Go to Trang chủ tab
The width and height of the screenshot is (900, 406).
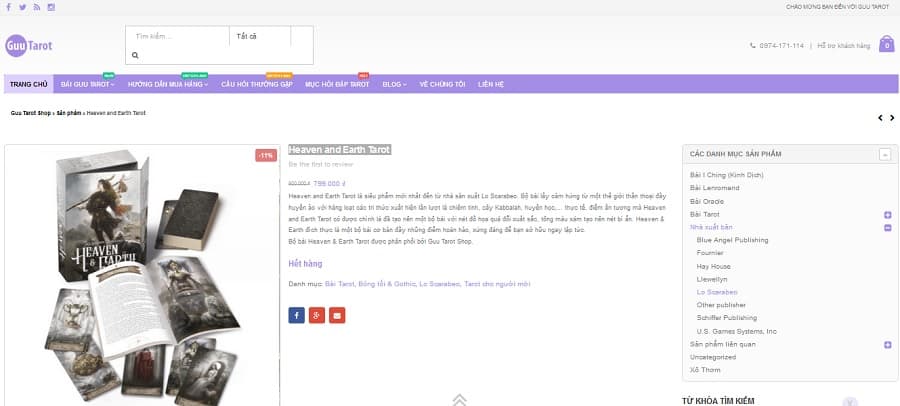[29, 84]
